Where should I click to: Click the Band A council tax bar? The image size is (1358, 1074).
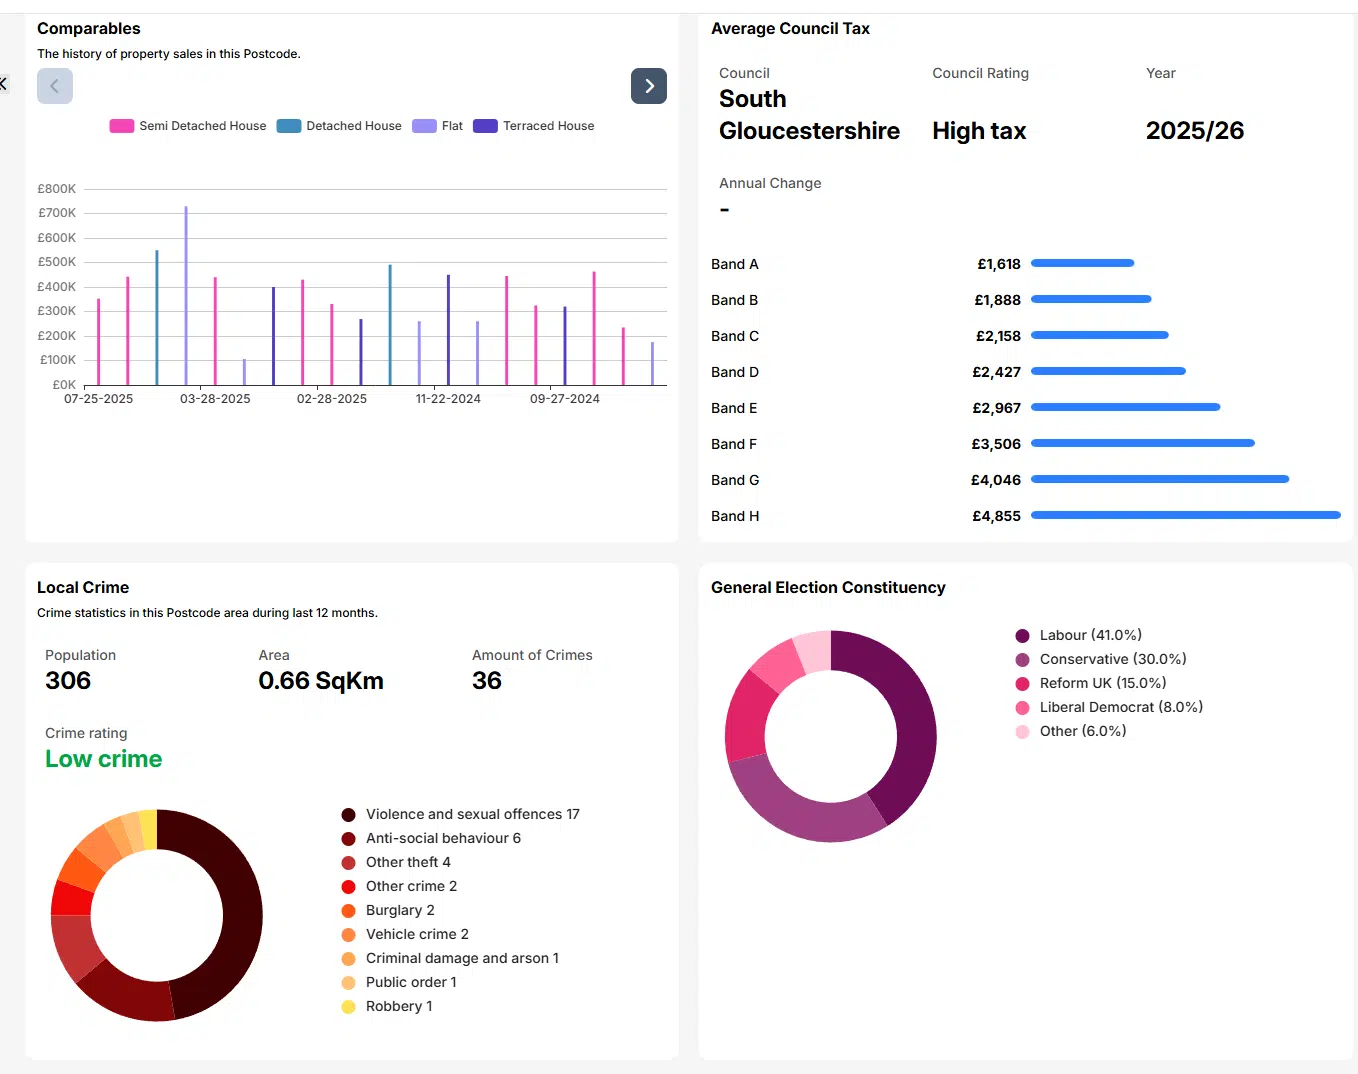coord(1082,263)
